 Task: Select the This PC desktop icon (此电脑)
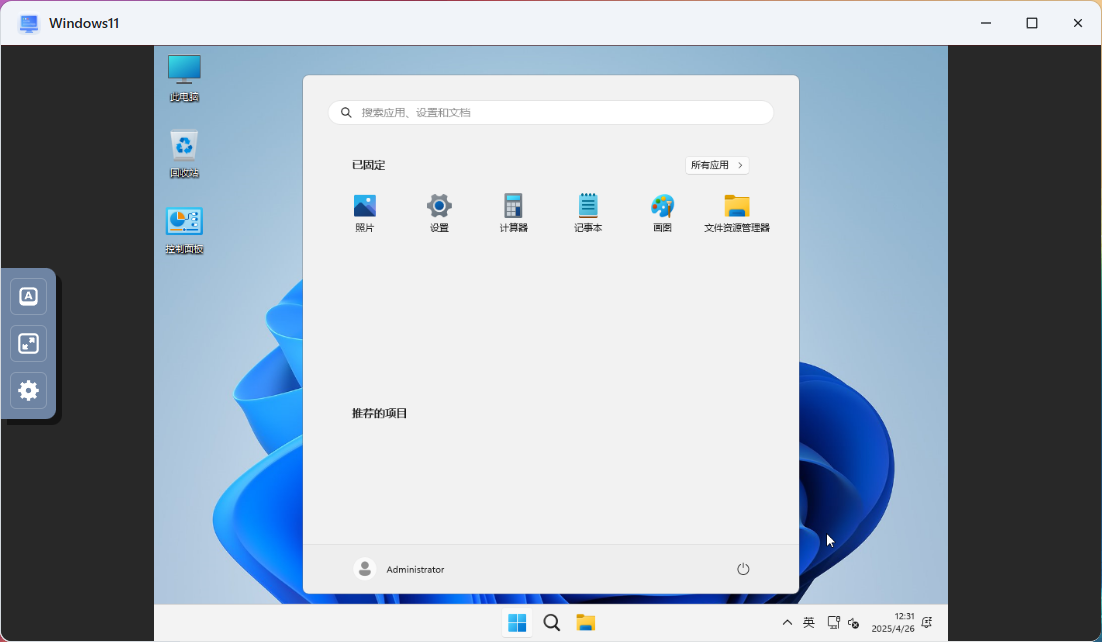tap(184, 78)
